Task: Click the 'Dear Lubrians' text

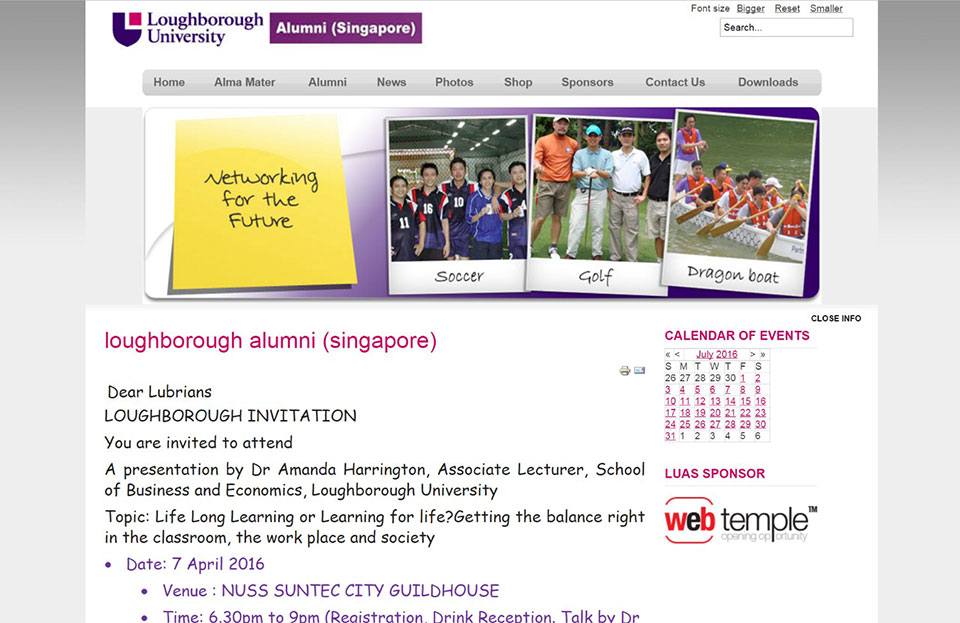Action: pyautogui.click(x=159, y=392)
